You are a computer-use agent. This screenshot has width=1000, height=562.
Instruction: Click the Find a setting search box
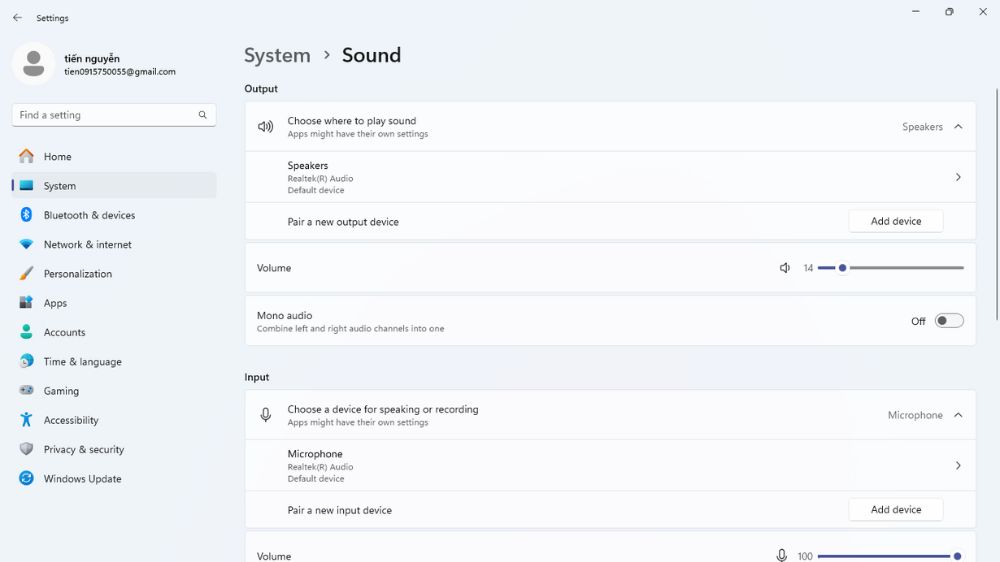pos(114,115)
